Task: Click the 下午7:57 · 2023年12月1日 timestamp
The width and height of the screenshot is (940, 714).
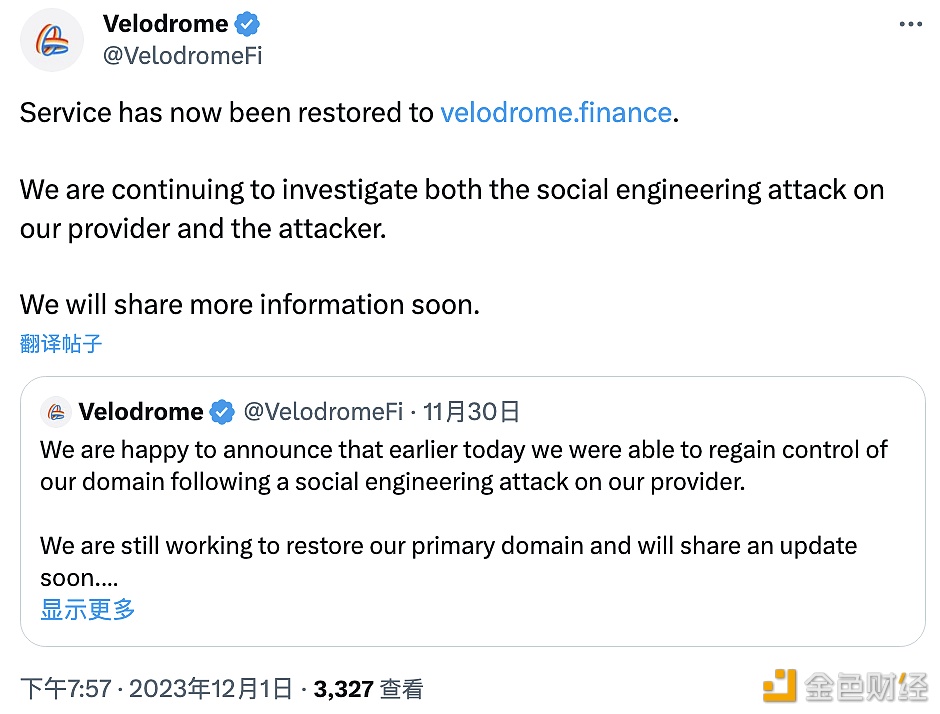Action: pos(156,689)
